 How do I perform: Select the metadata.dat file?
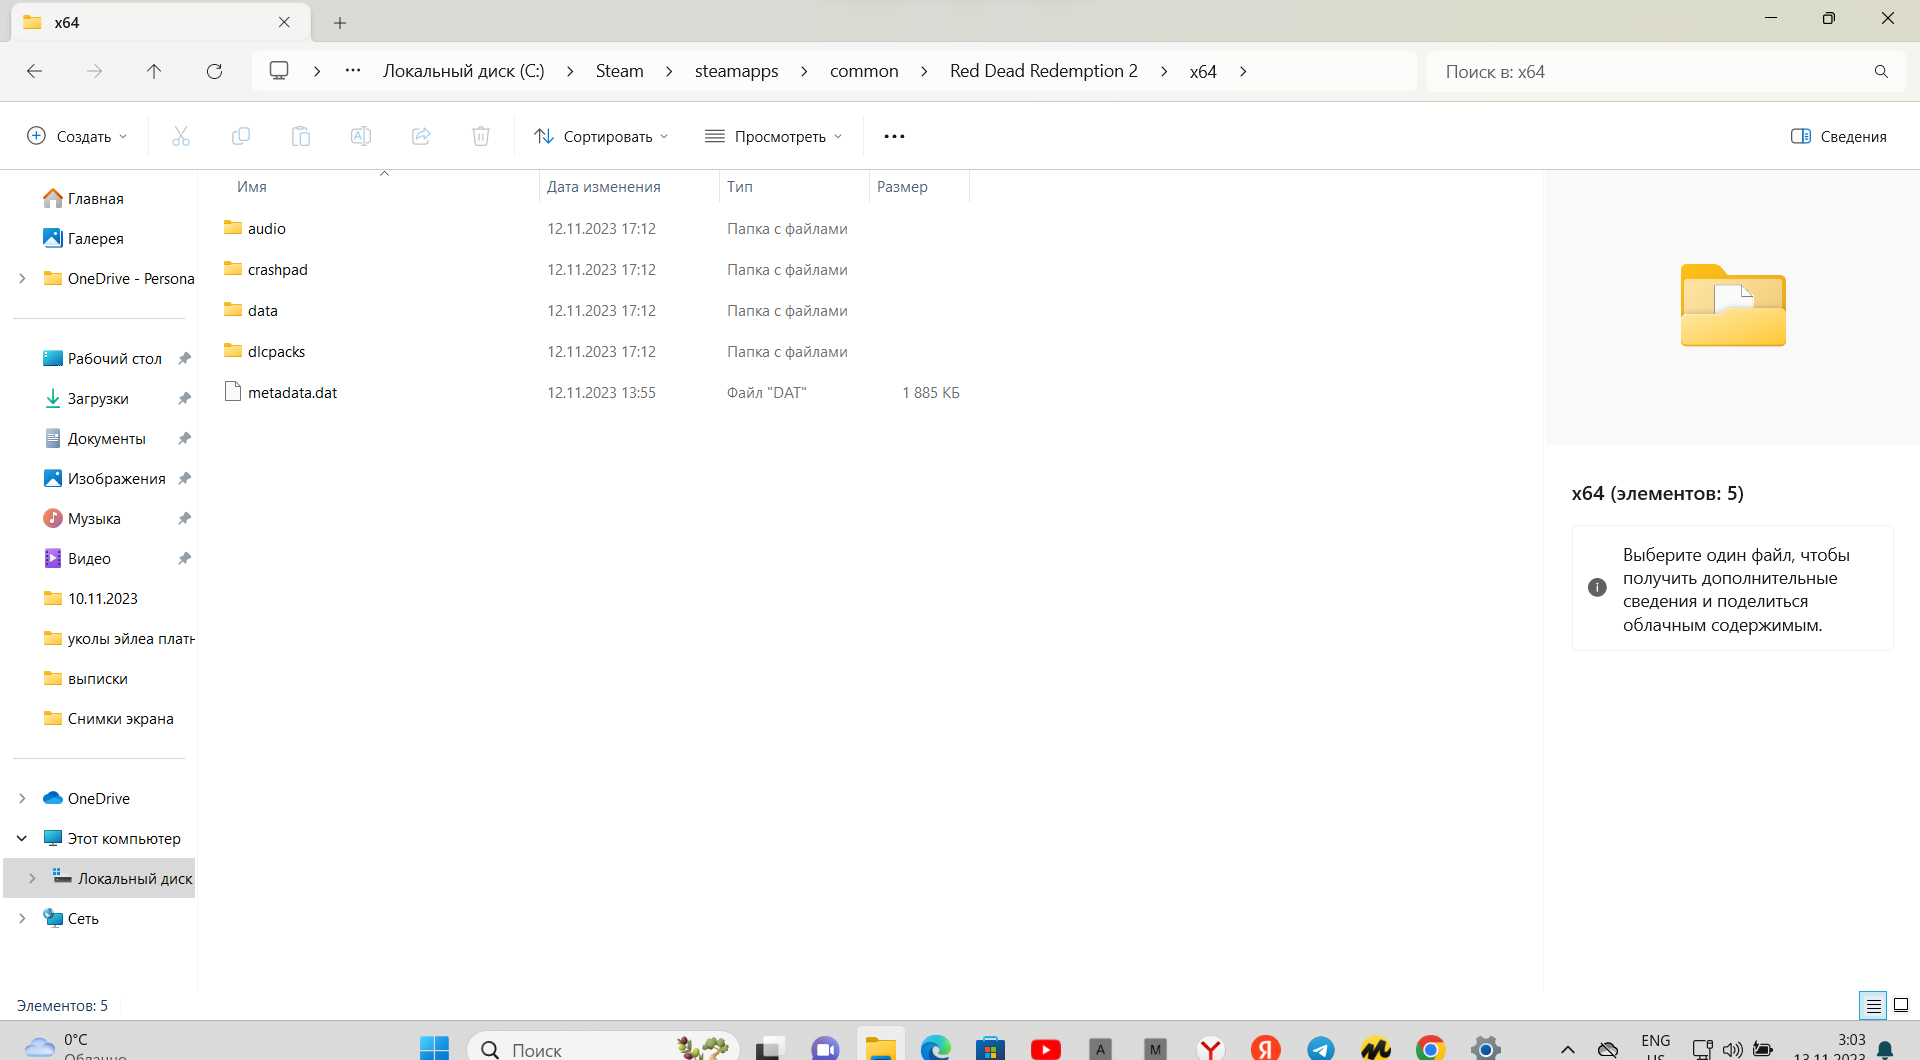point(292,393)
